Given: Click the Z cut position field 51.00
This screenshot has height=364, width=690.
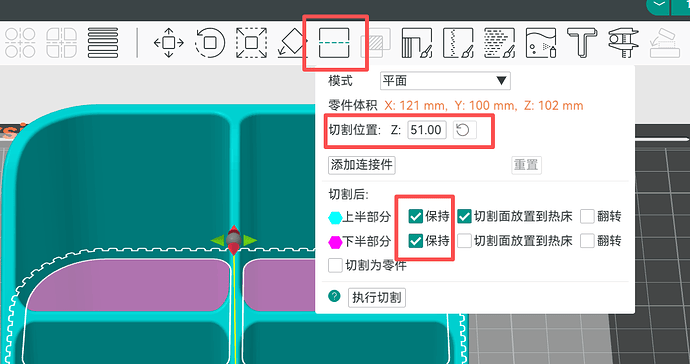Looking at the screenshot, I should (426, 130).
